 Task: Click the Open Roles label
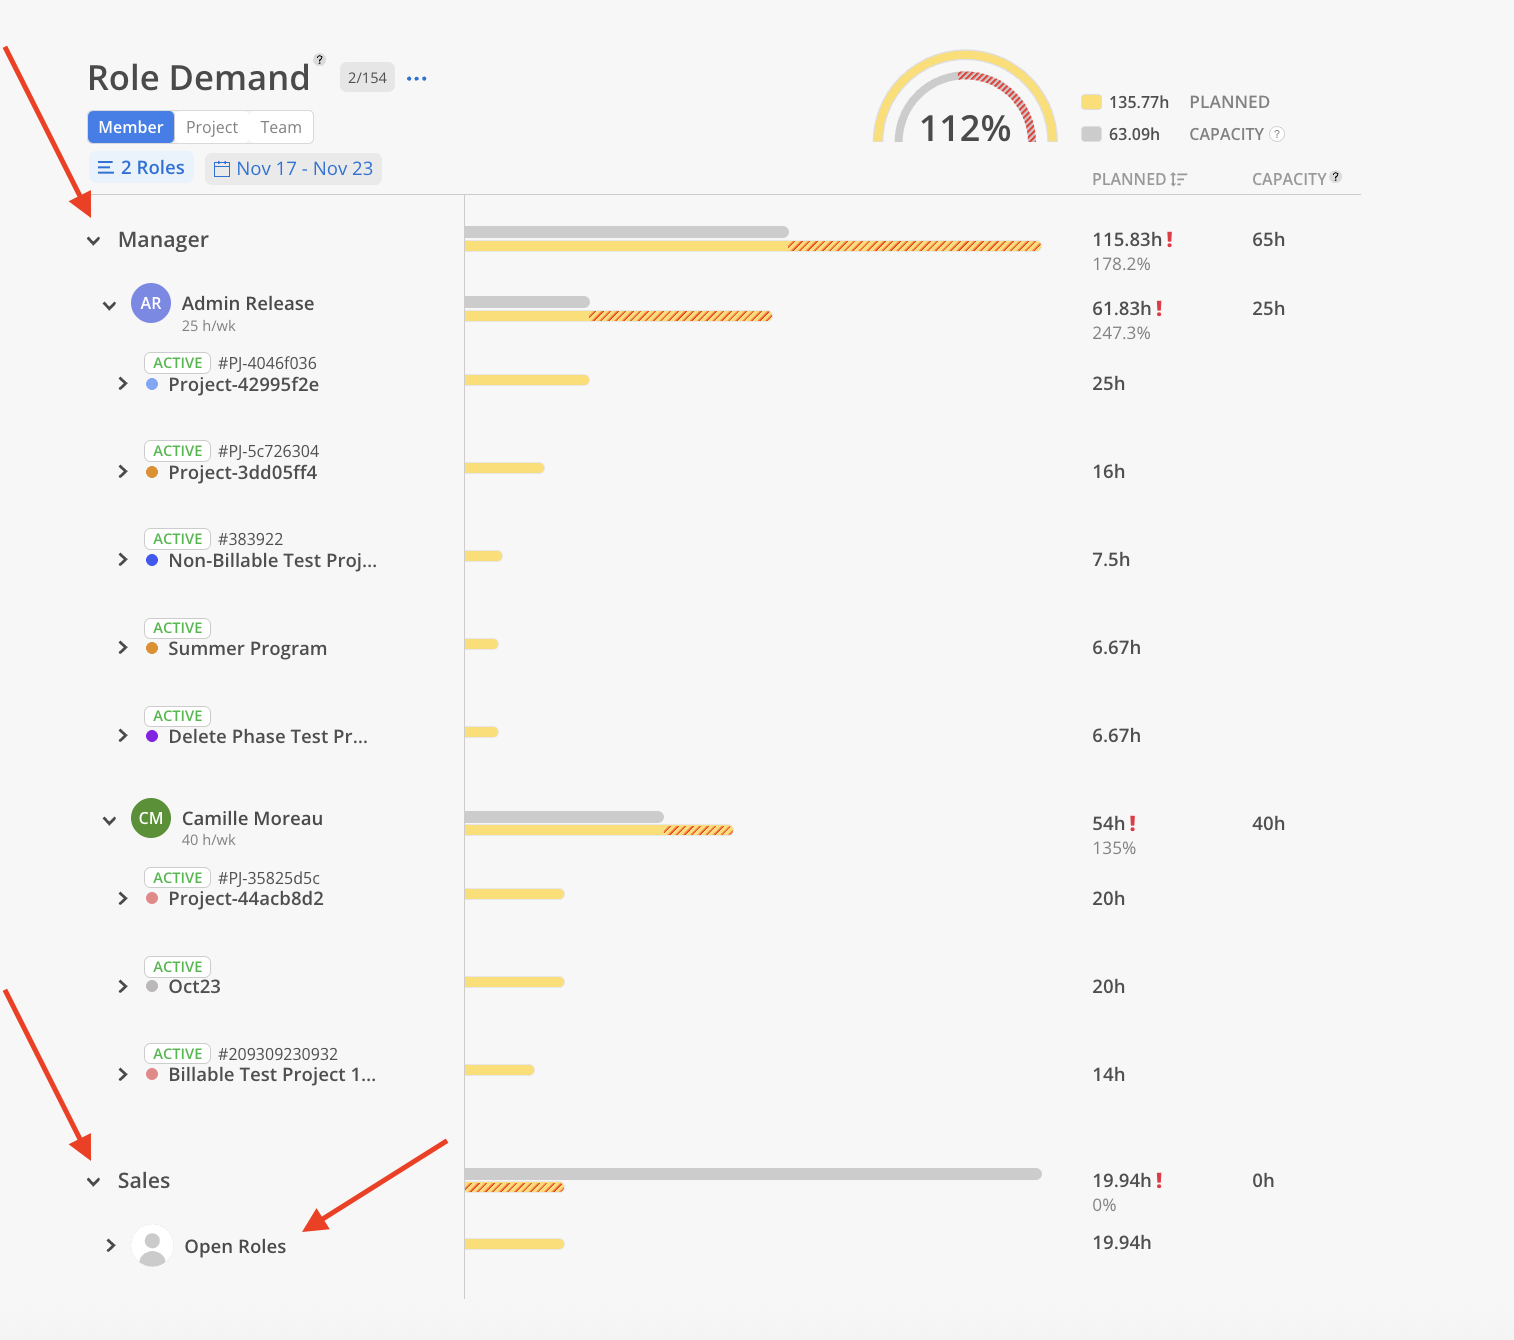pyautogui.click(x=235, y=1246)
